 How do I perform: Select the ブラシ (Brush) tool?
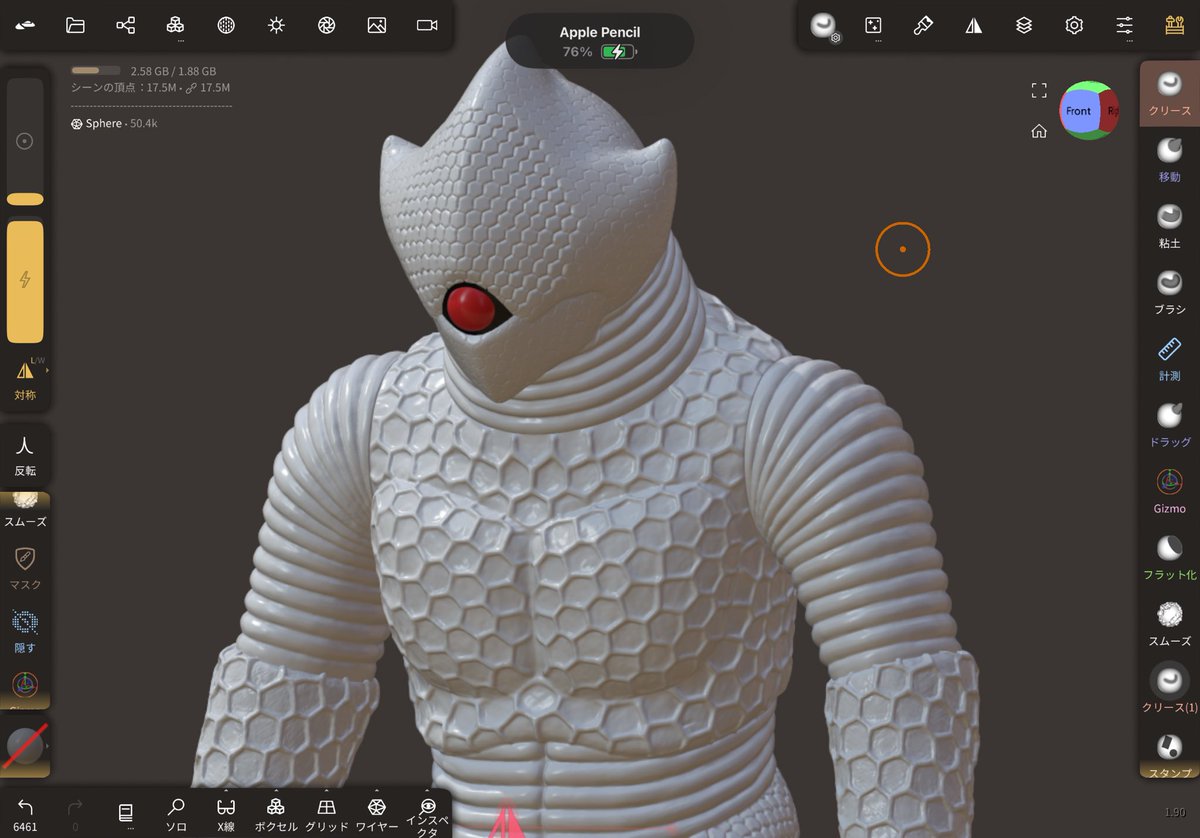pos(1170,292)
